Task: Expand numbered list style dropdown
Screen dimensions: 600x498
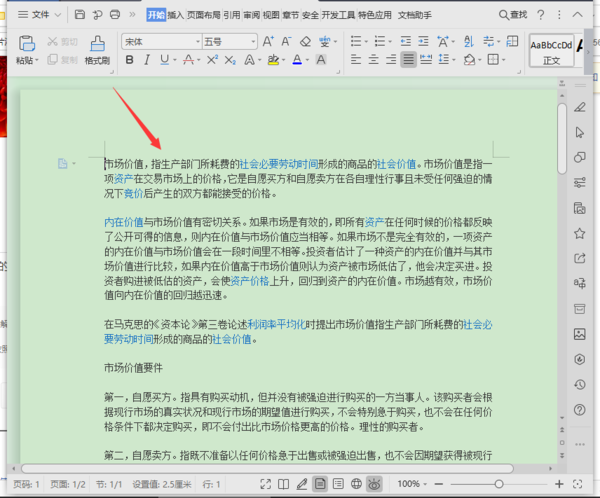Action: 390,41
